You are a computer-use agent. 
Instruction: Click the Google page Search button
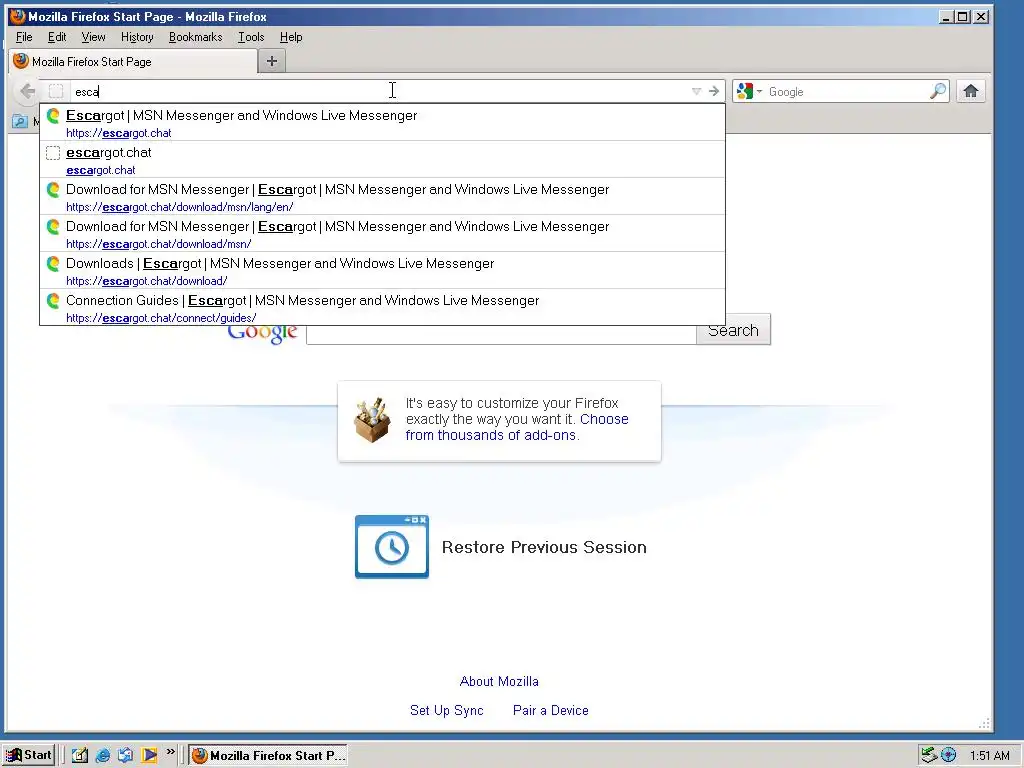tap(733, 330)
